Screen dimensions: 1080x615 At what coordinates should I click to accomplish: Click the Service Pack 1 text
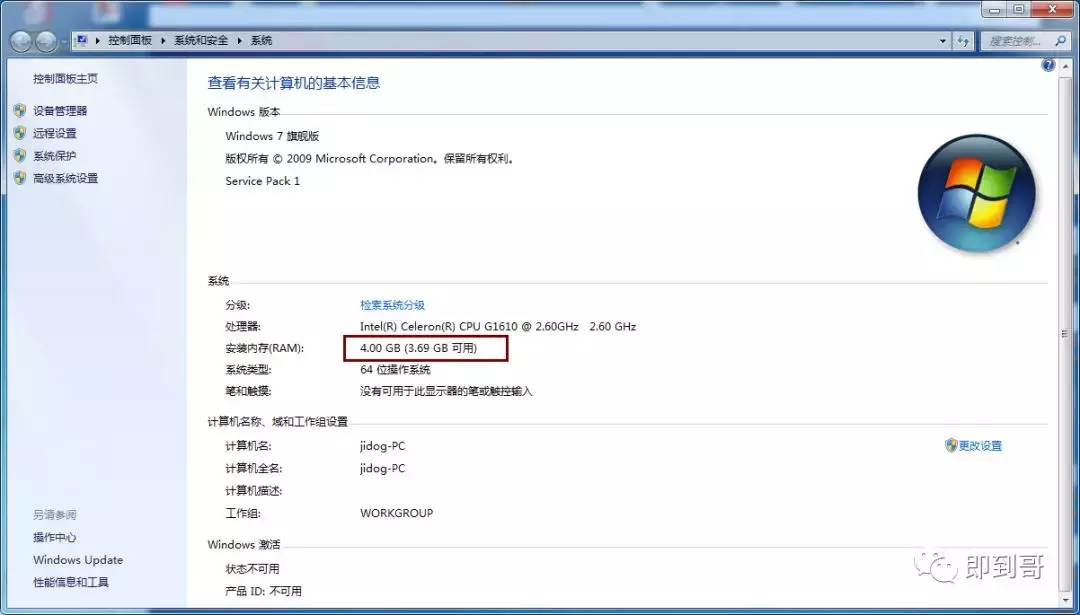[262, 181]
